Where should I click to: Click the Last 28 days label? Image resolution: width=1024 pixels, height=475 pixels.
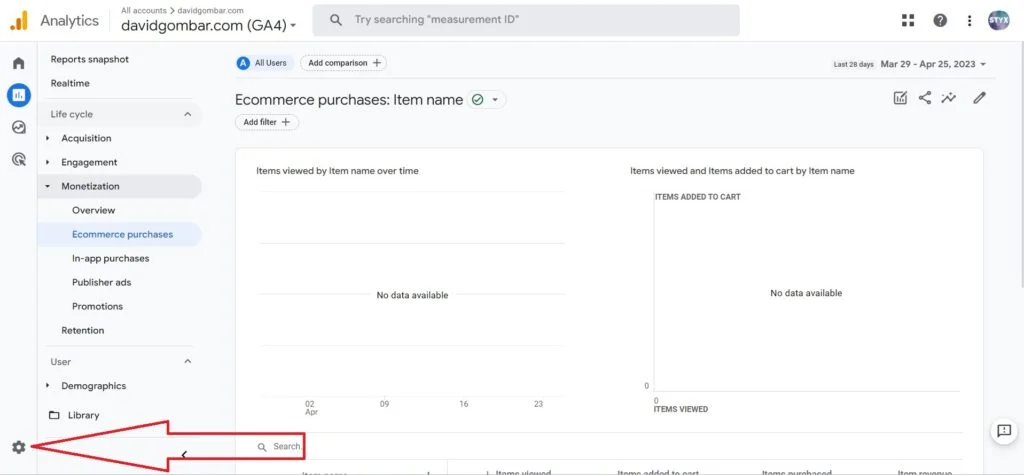tap(853, 65)
